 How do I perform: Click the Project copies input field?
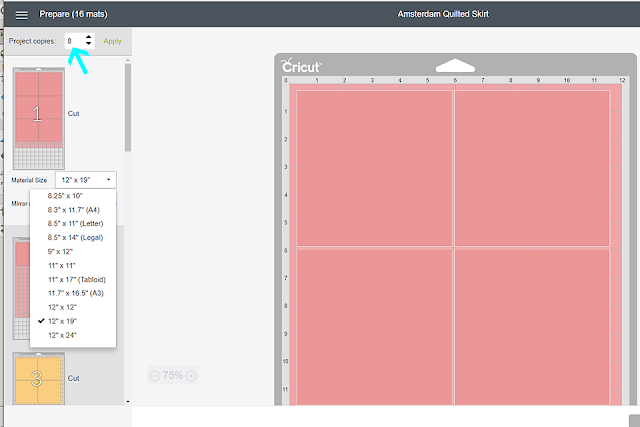coord(75,41)
